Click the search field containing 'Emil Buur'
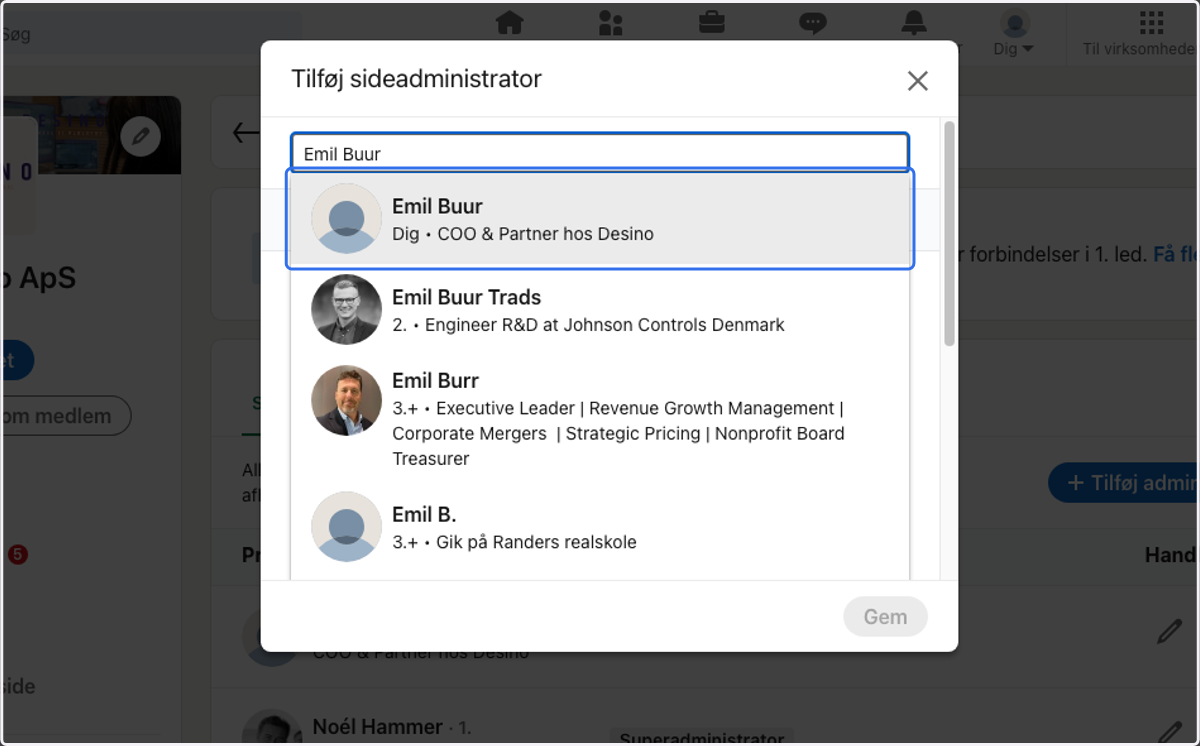Image resolution: width=1200 pixels, height=746 pixels. pyautogui.click(x=600, y=153)
